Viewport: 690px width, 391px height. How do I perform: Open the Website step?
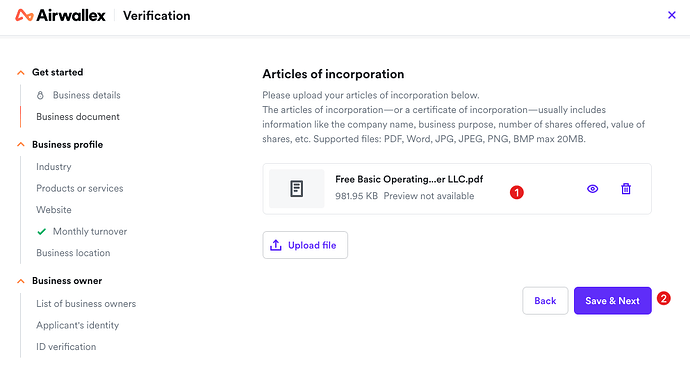tap(54, 210)
